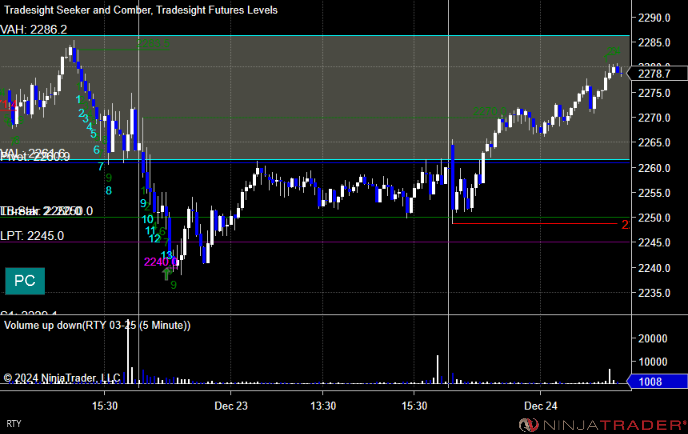Screen dimensions: 688x434
Task: Click the 20000 volume axis label
Action: coord(652,338)
